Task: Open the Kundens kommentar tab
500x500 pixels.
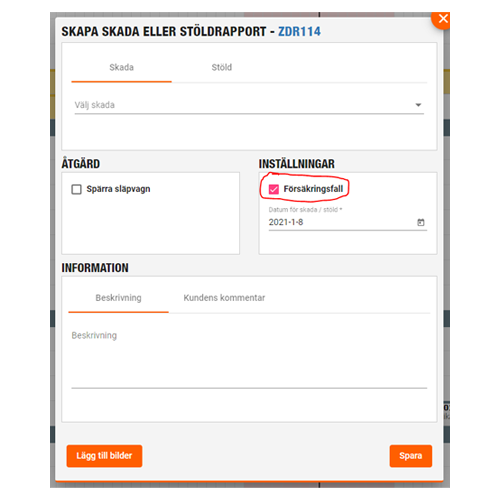Action: 224,298
